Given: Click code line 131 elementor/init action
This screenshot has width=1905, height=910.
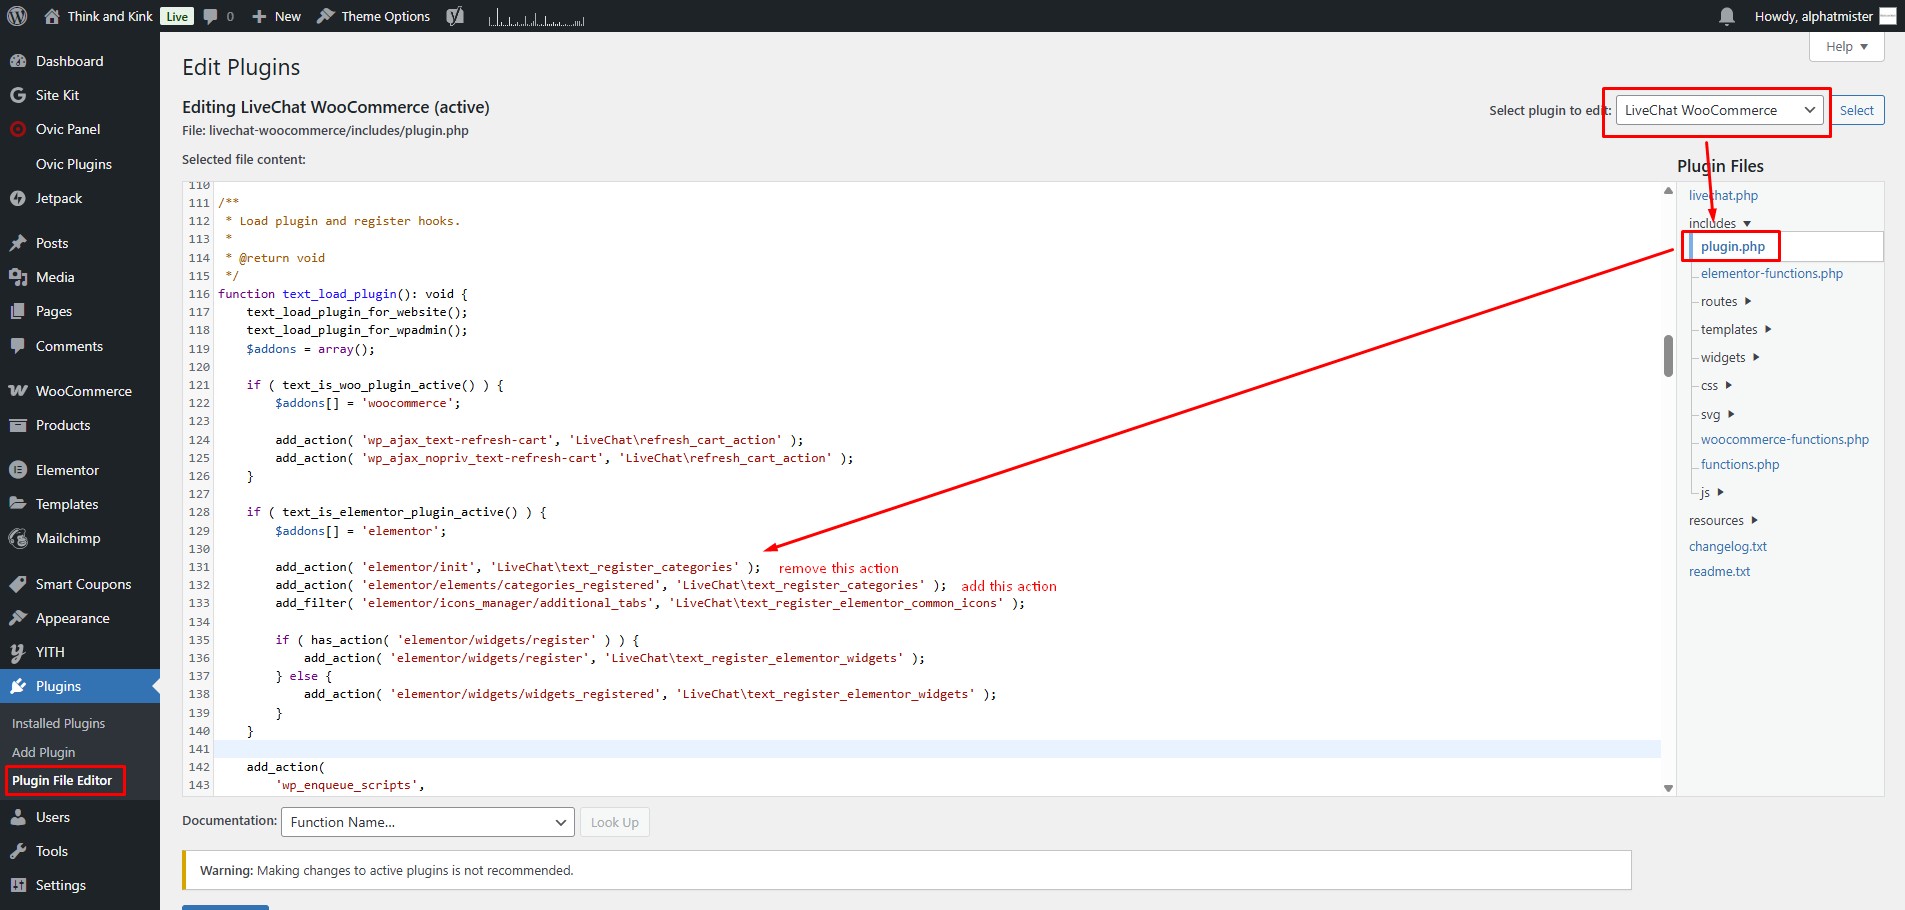Looking at the screenshot, I should 517,567.
